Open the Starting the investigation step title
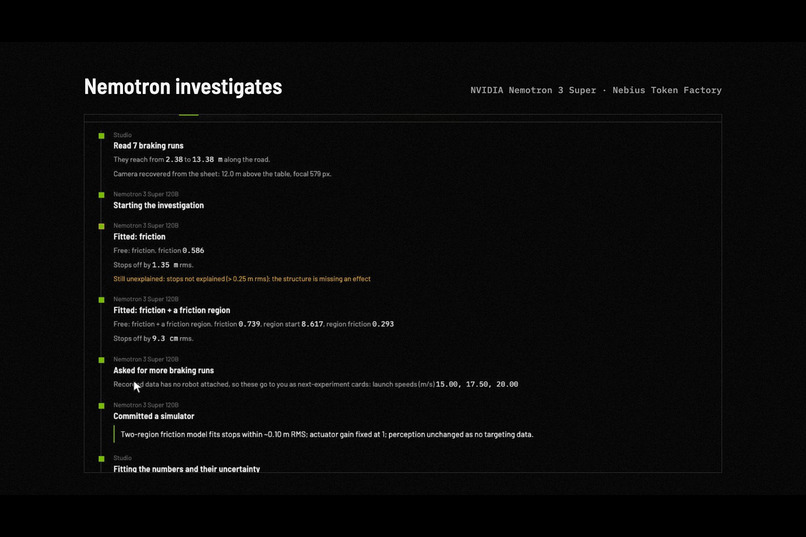The height and width of the screenshot is (537, 806). tap(158, 205)
